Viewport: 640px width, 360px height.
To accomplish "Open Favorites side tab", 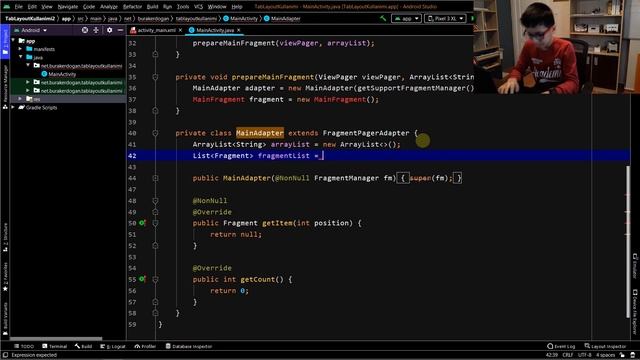I will pos(5,277).
